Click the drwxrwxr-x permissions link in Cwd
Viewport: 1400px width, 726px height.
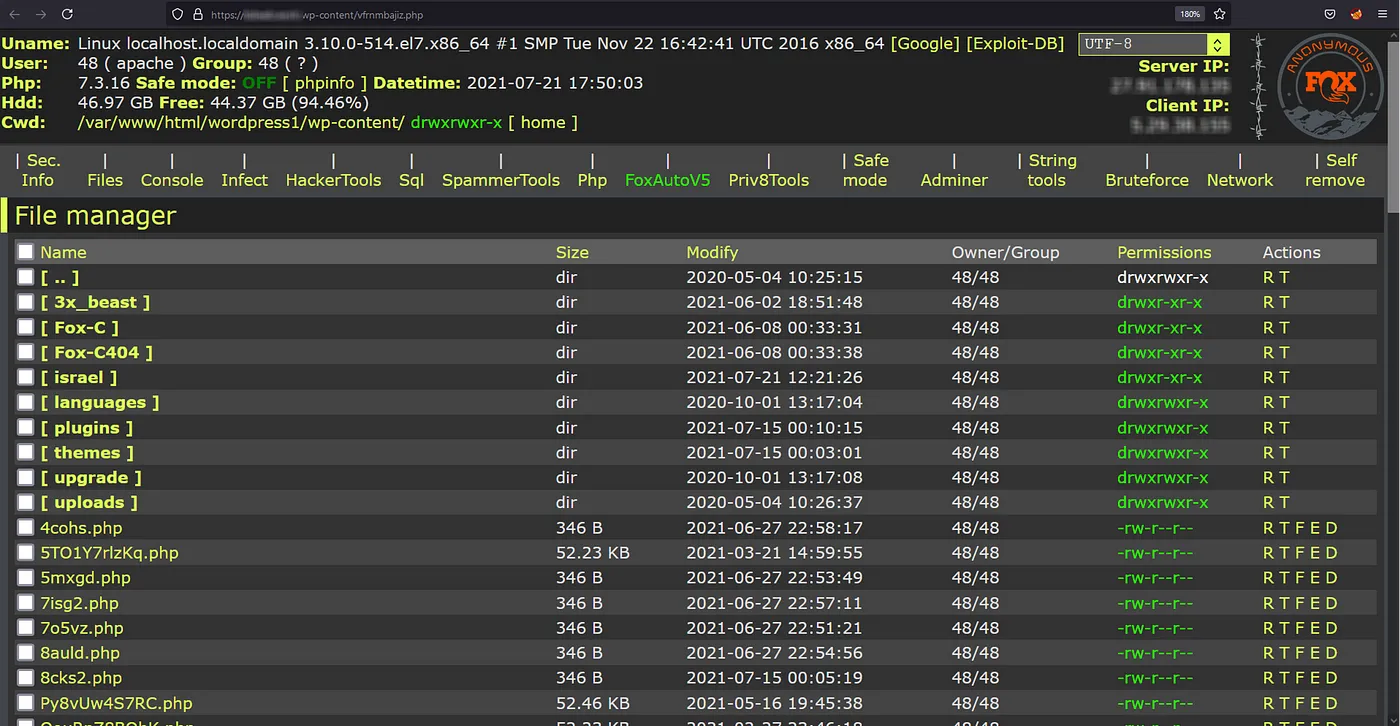pyautogui.click(x=457, y=122)
